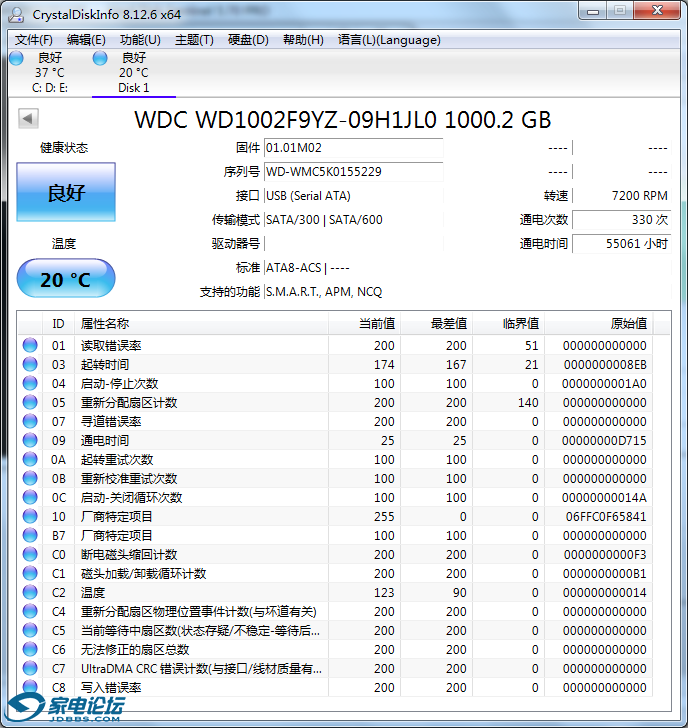The height and width of the screenshot is (728, 688).
Task: Open the 语言(L)(Language) menu
Action: tap(389, 40)
